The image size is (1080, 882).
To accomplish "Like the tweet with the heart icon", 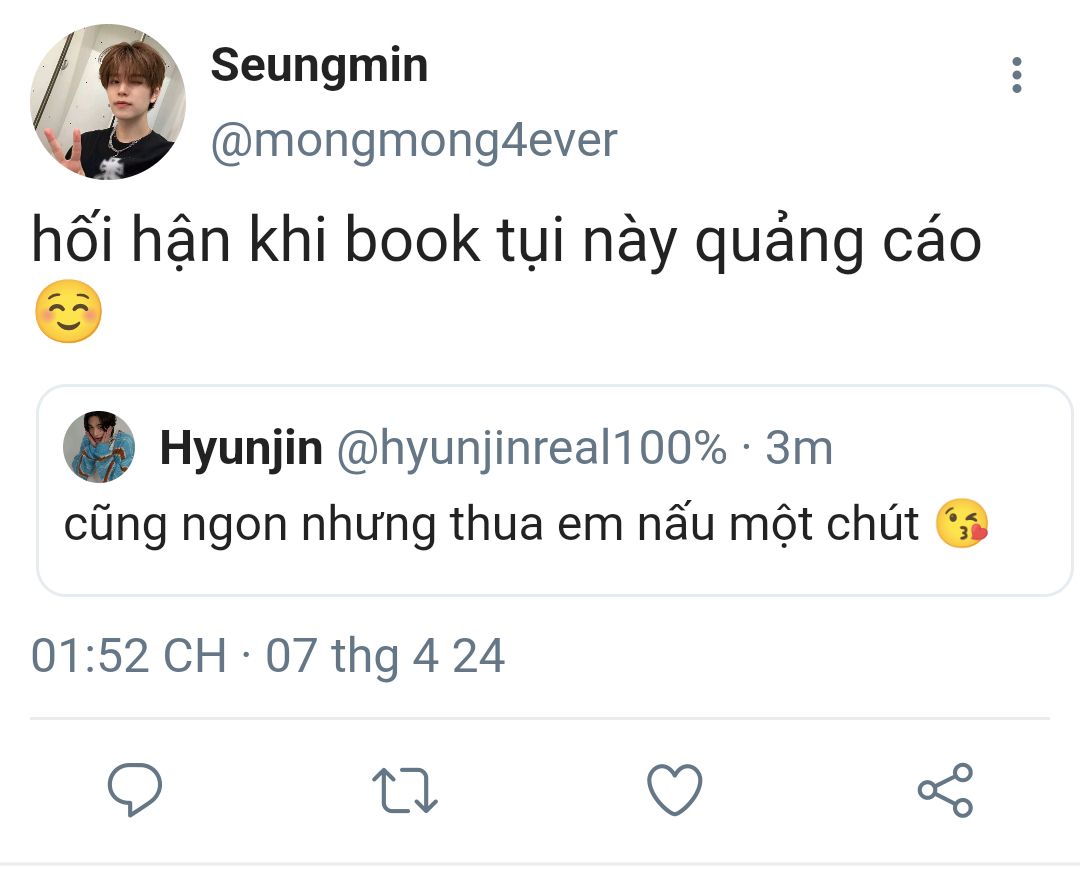I will [x=674, y=790].
